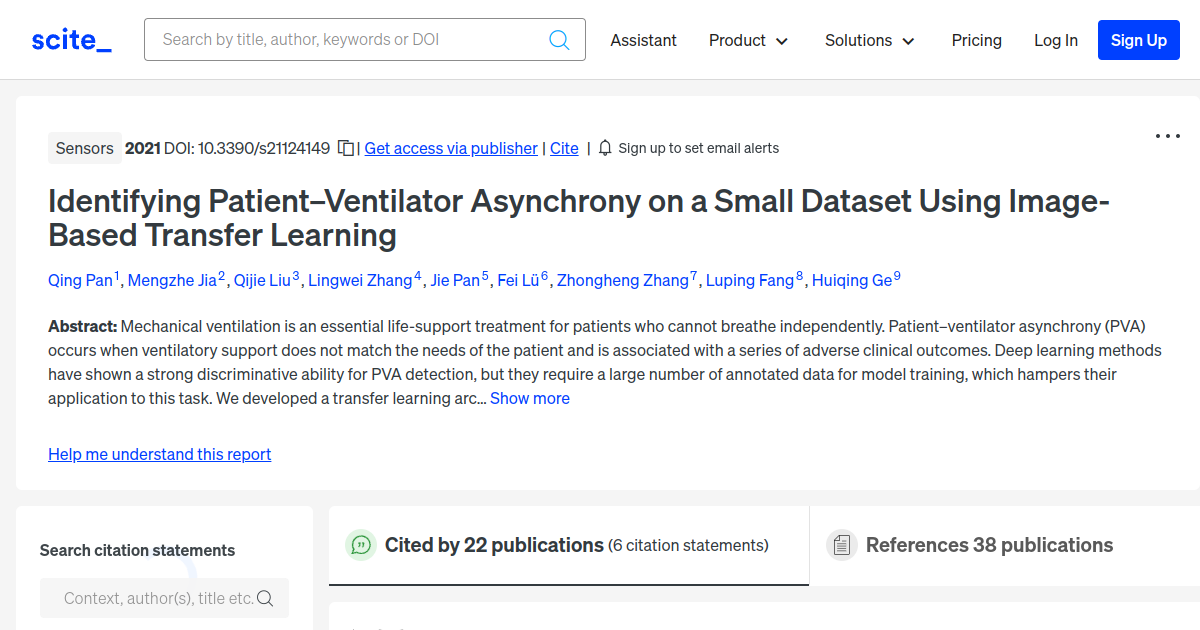Click the References document icon
The width and height of the screenshot is (1200, 630).
[x=842, y=545]
